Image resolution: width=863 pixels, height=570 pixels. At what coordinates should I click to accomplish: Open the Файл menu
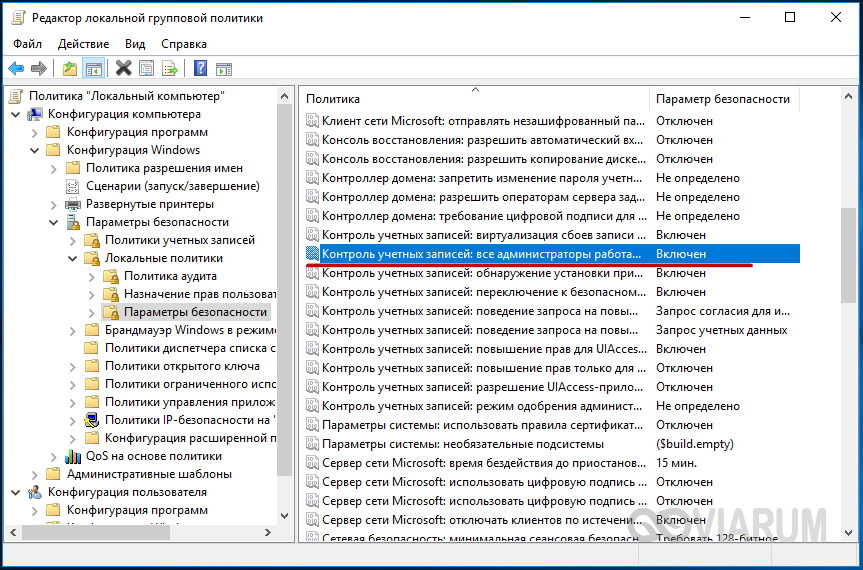coord(28,44)
